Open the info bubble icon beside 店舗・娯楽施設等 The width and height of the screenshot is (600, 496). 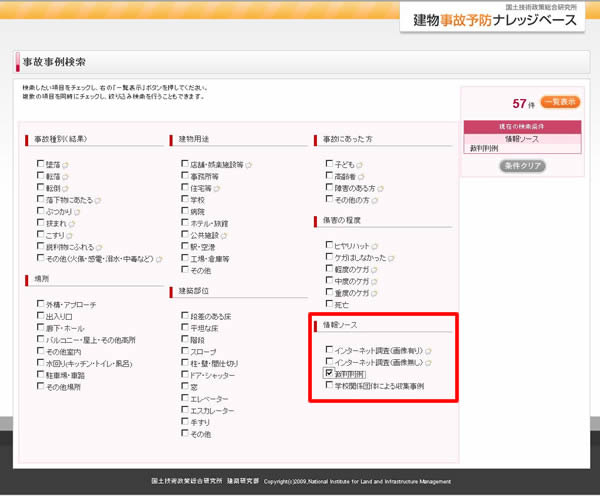click(248, 165)
